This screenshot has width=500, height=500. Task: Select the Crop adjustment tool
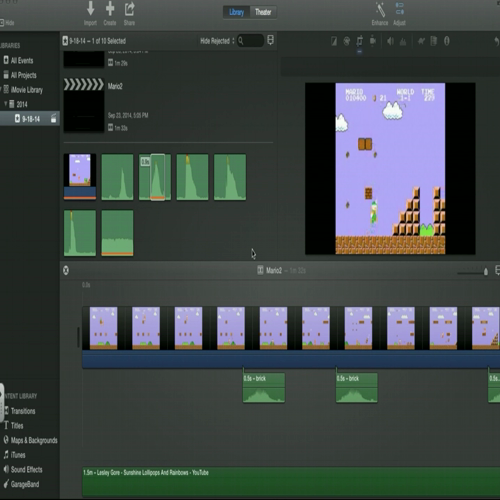tap(360, 41)
